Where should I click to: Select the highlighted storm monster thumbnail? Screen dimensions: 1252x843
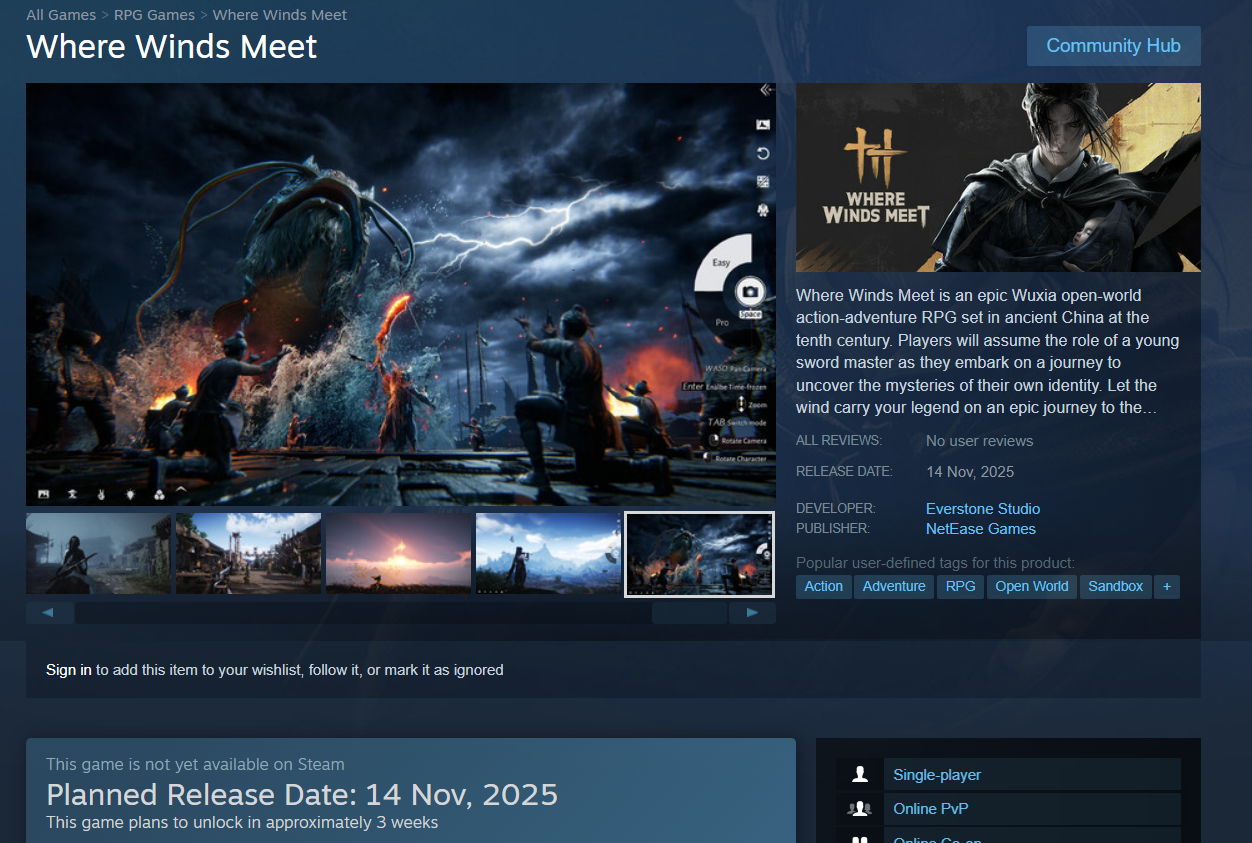[x=699, y=554]
